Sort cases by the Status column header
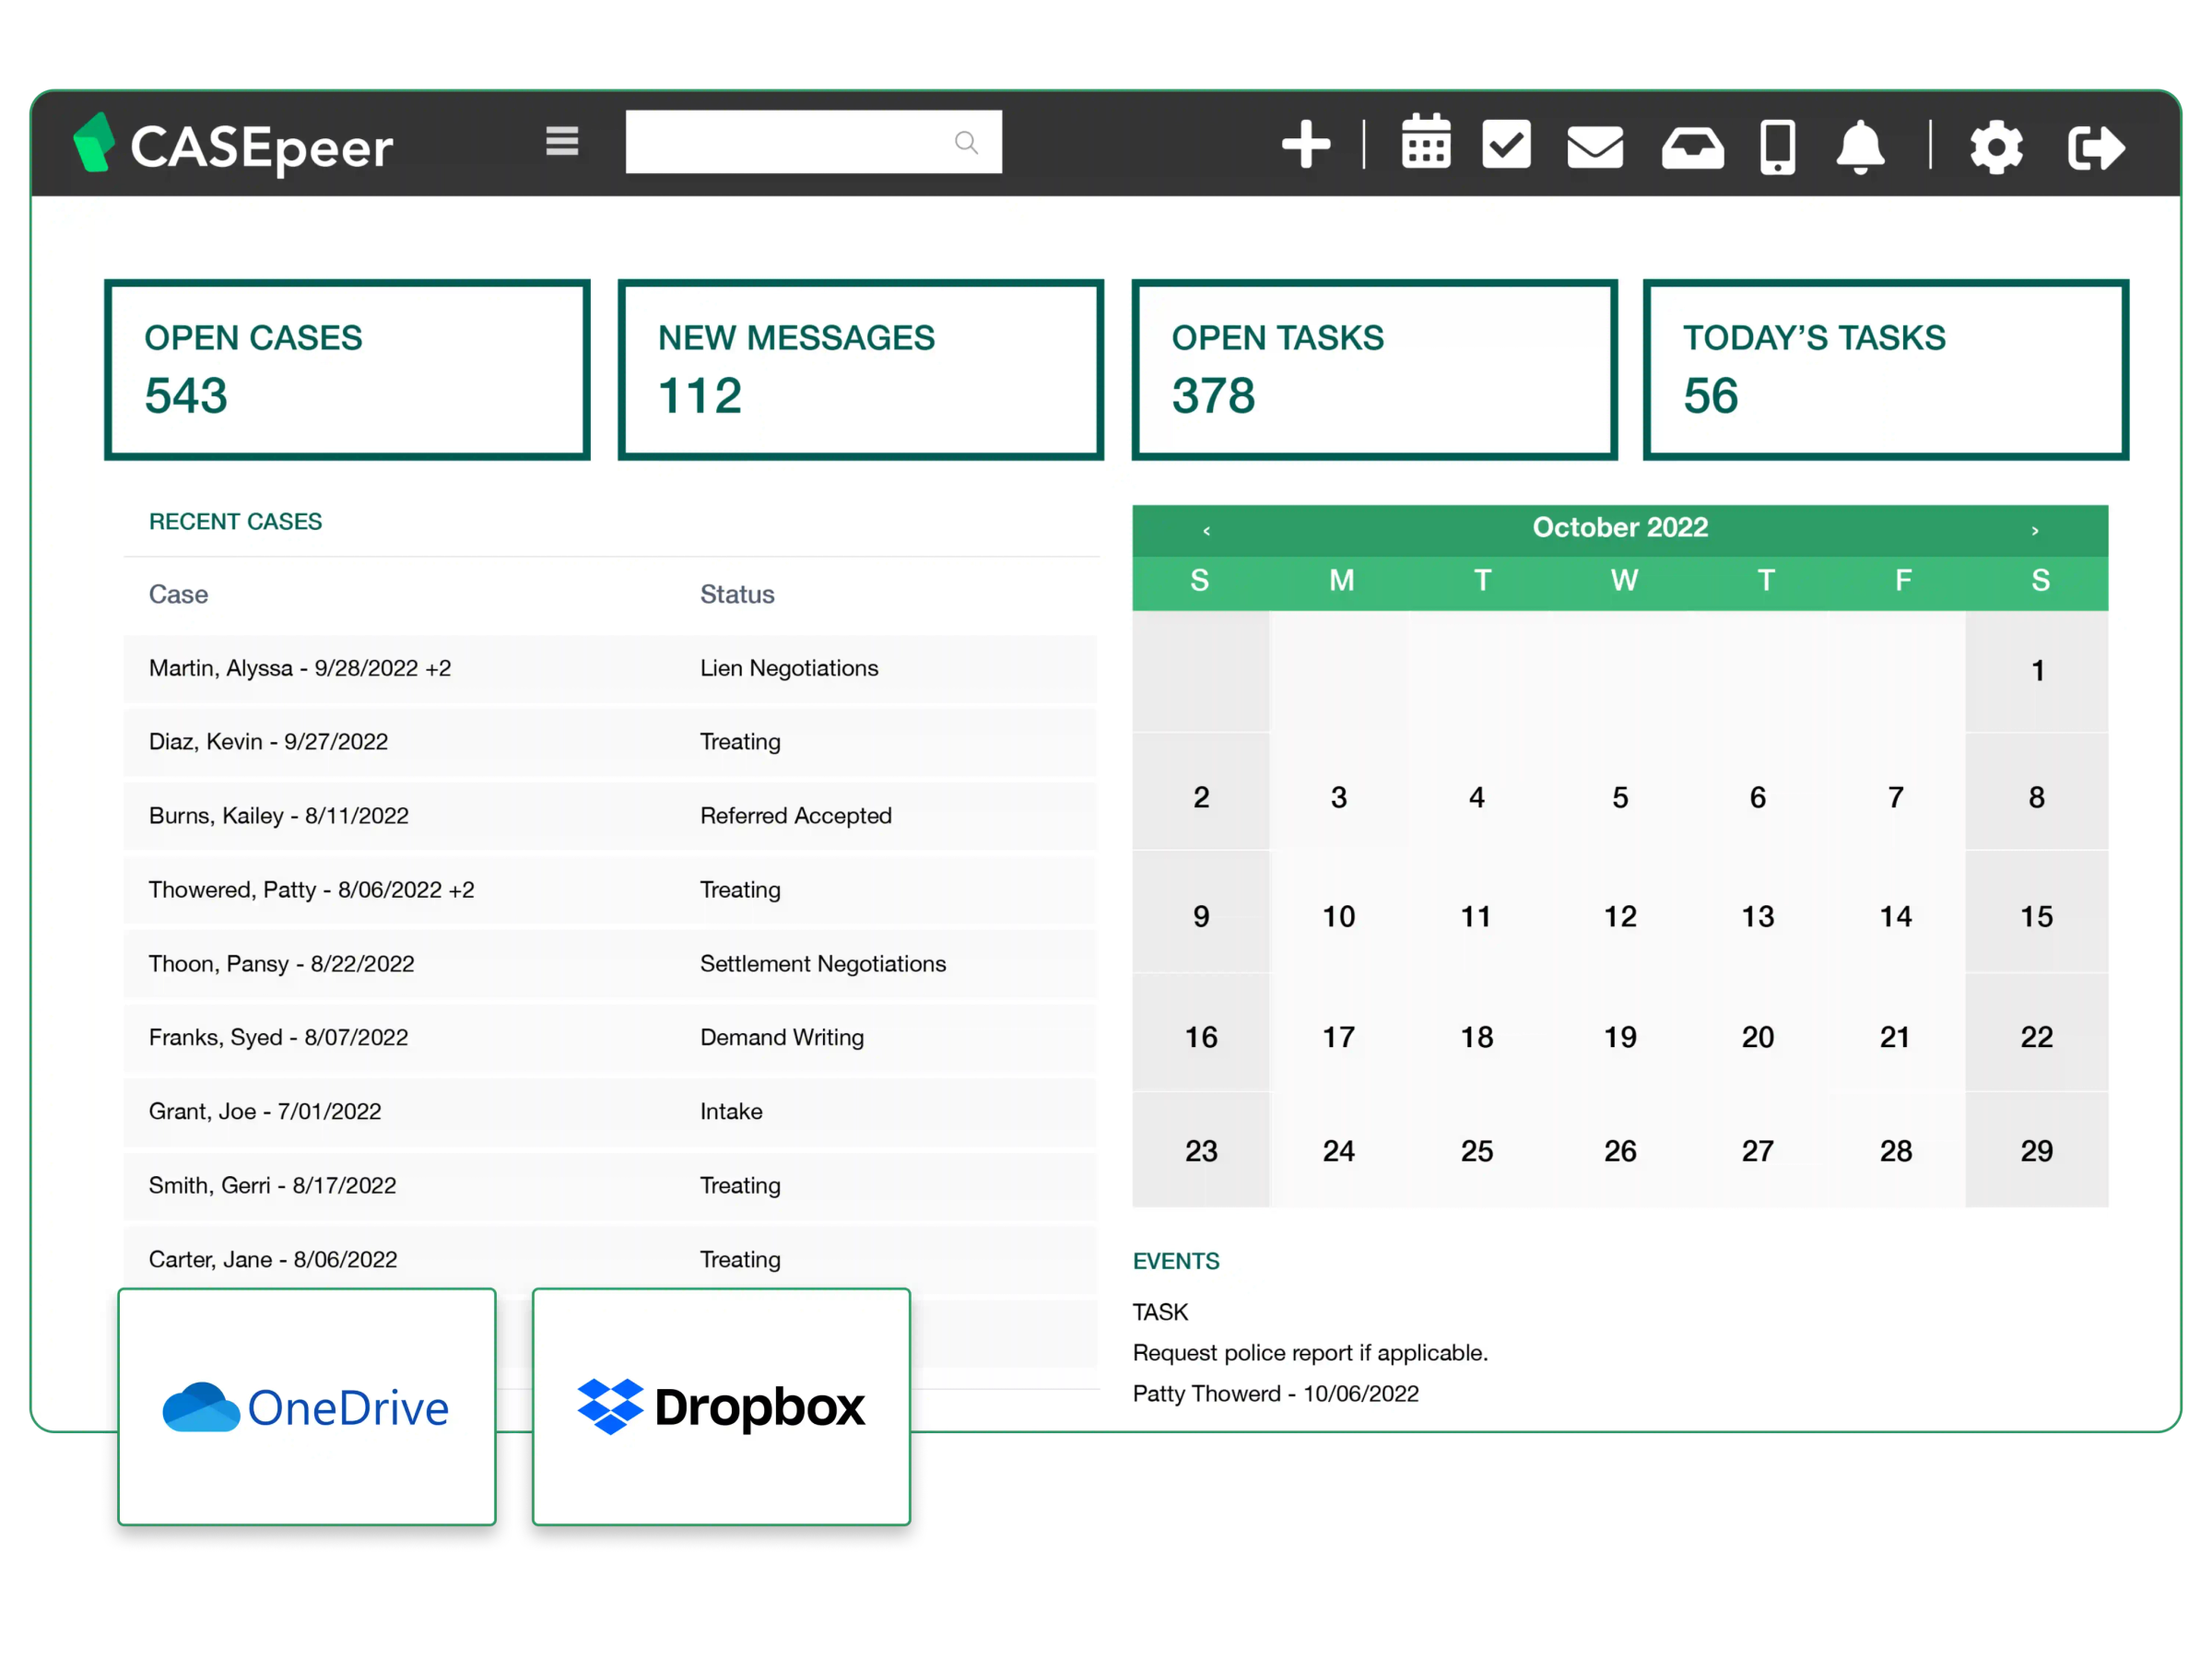The image size is (2212, 1659). (x=737, y=593)
